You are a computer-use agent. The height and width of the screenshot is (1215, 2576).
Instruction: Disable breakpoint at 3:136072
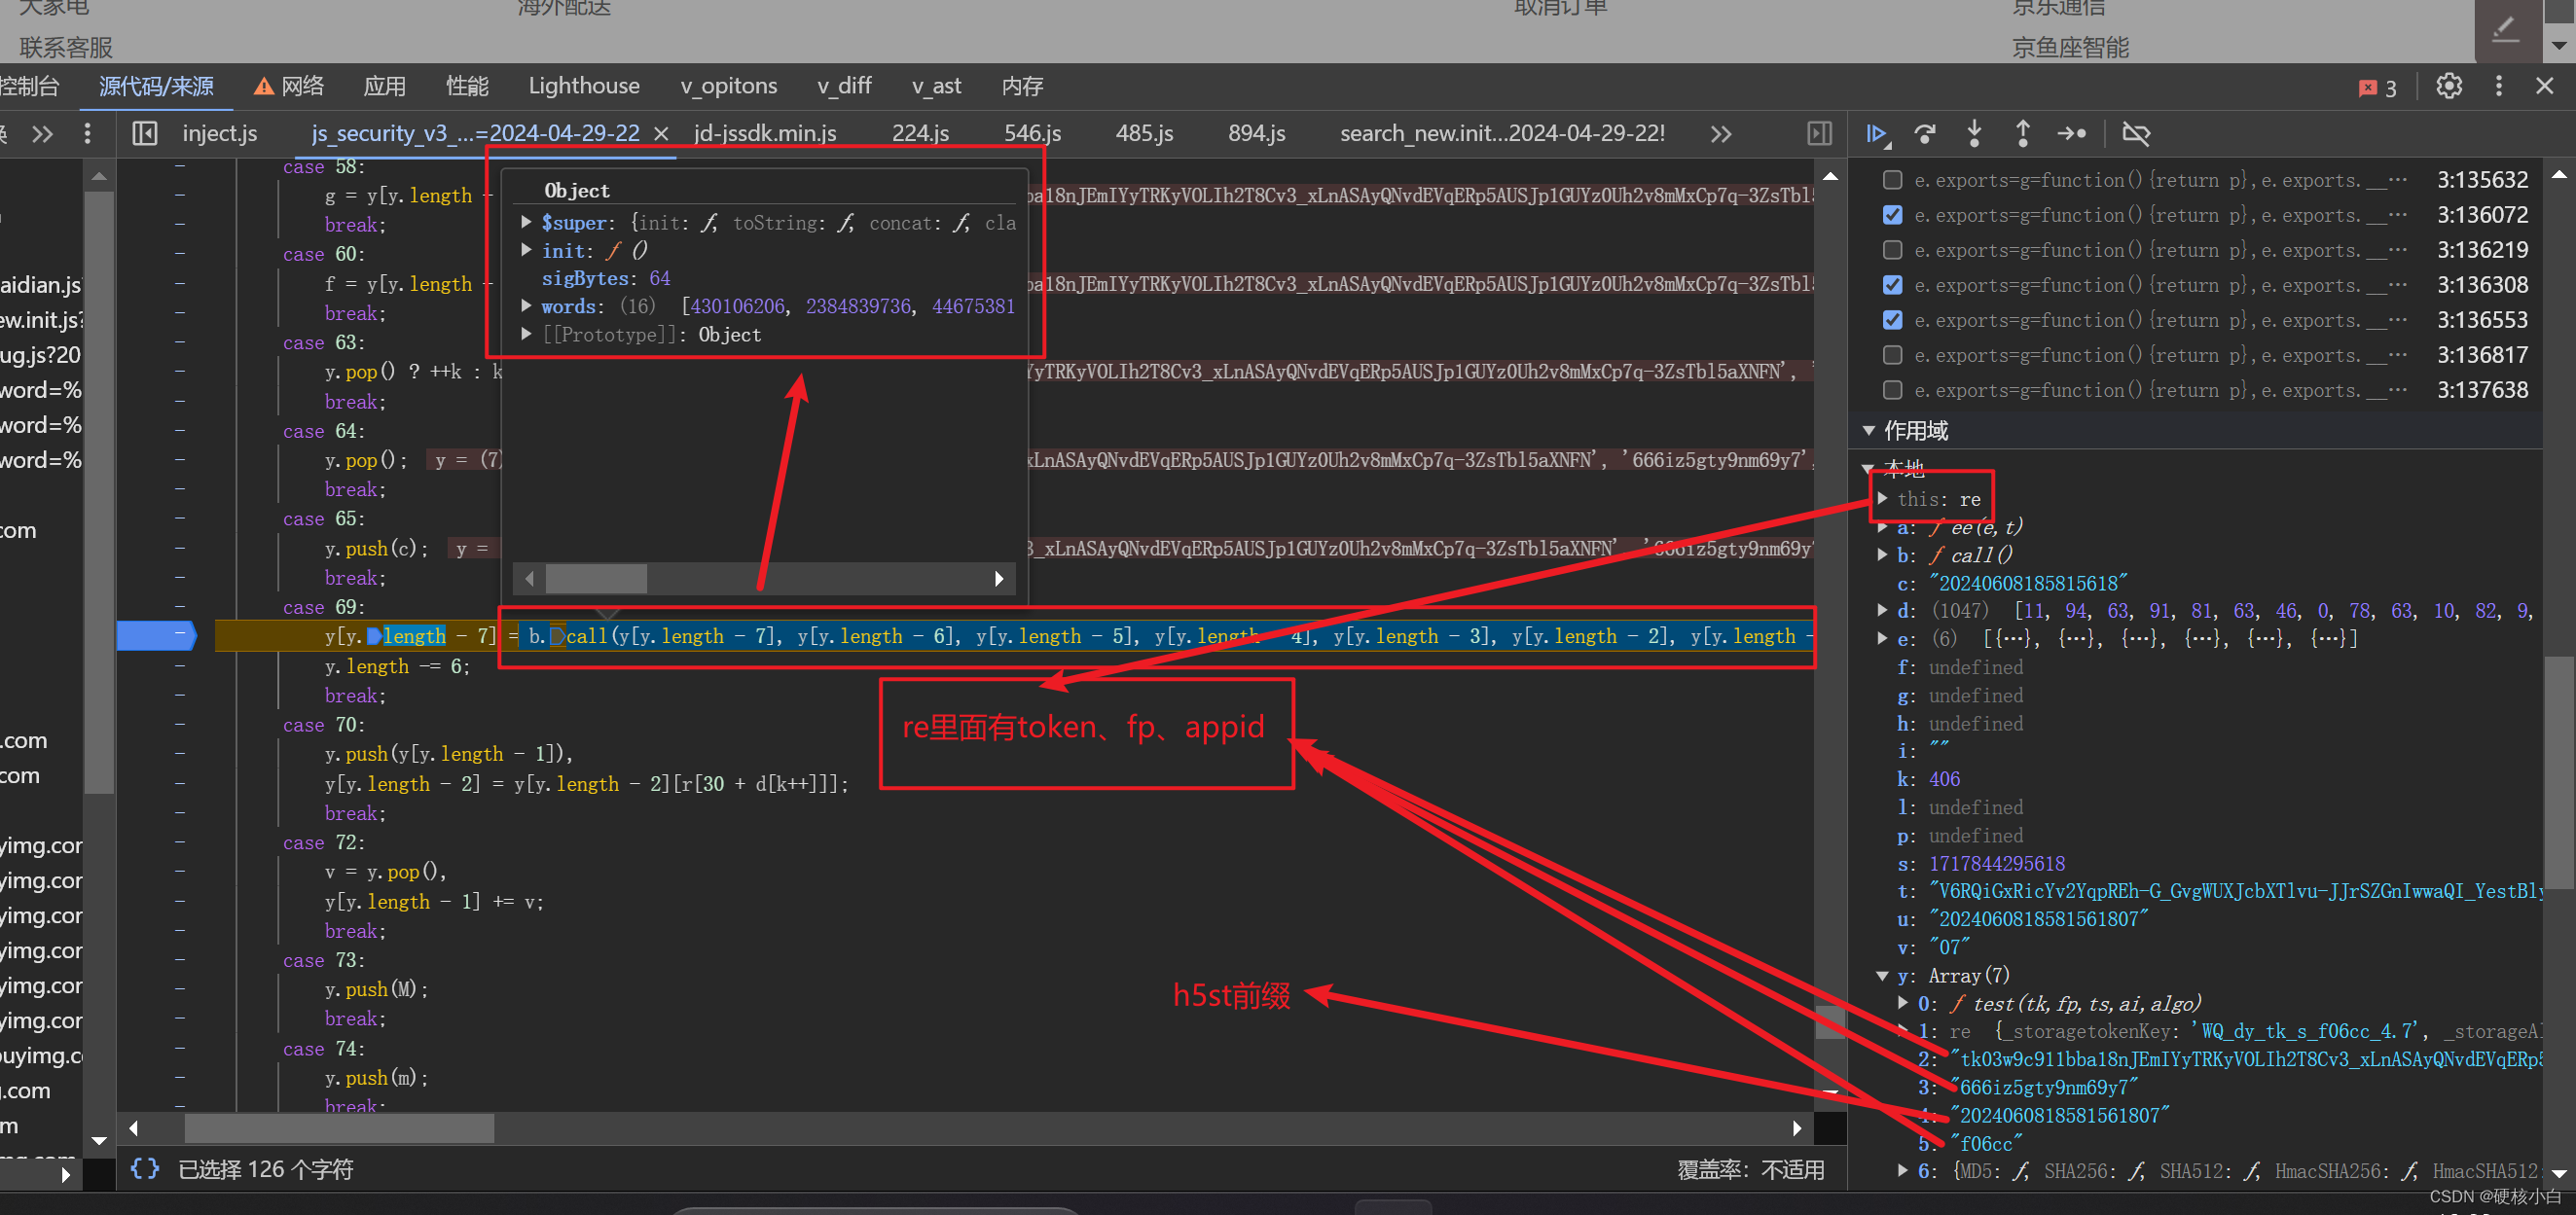1891,215
